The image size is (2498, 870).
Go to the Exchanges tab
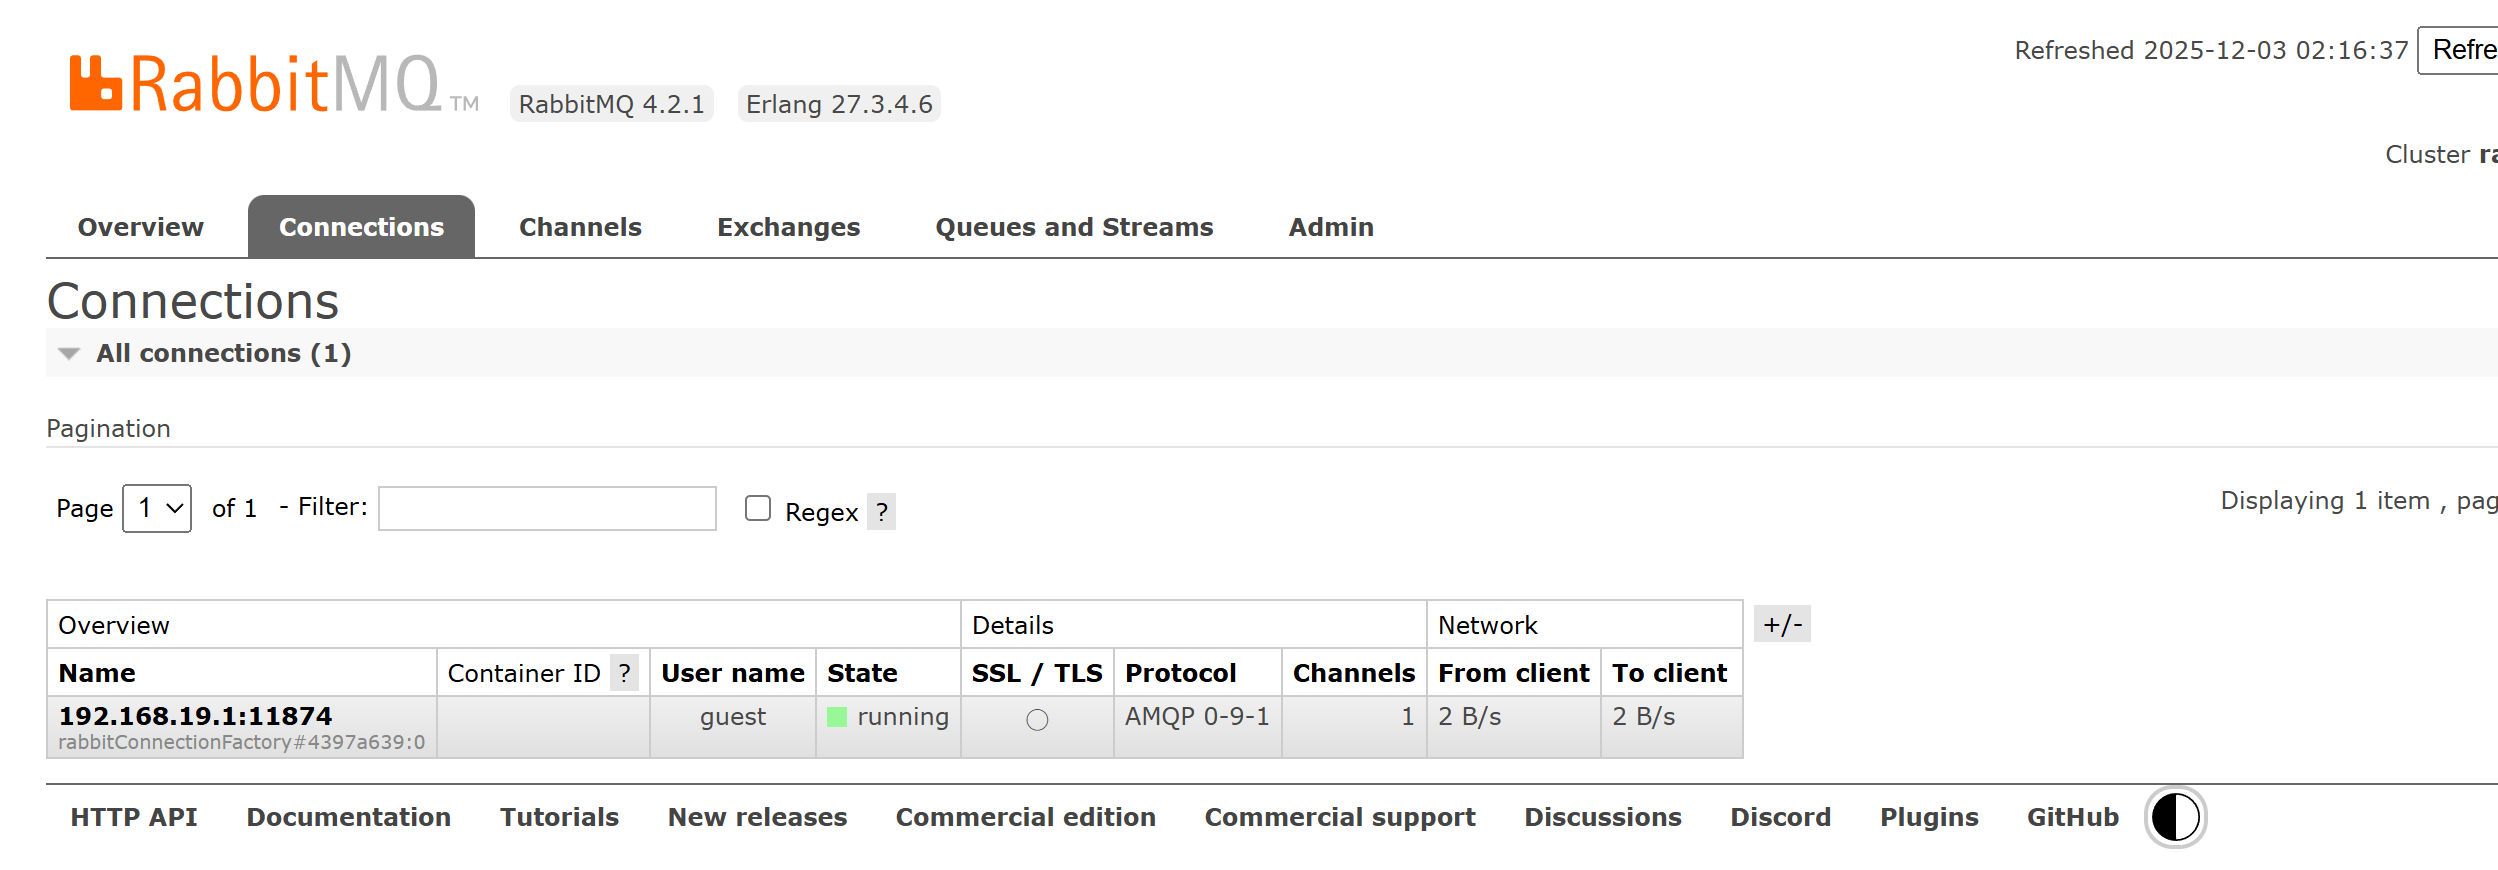(x=788, y=227)
